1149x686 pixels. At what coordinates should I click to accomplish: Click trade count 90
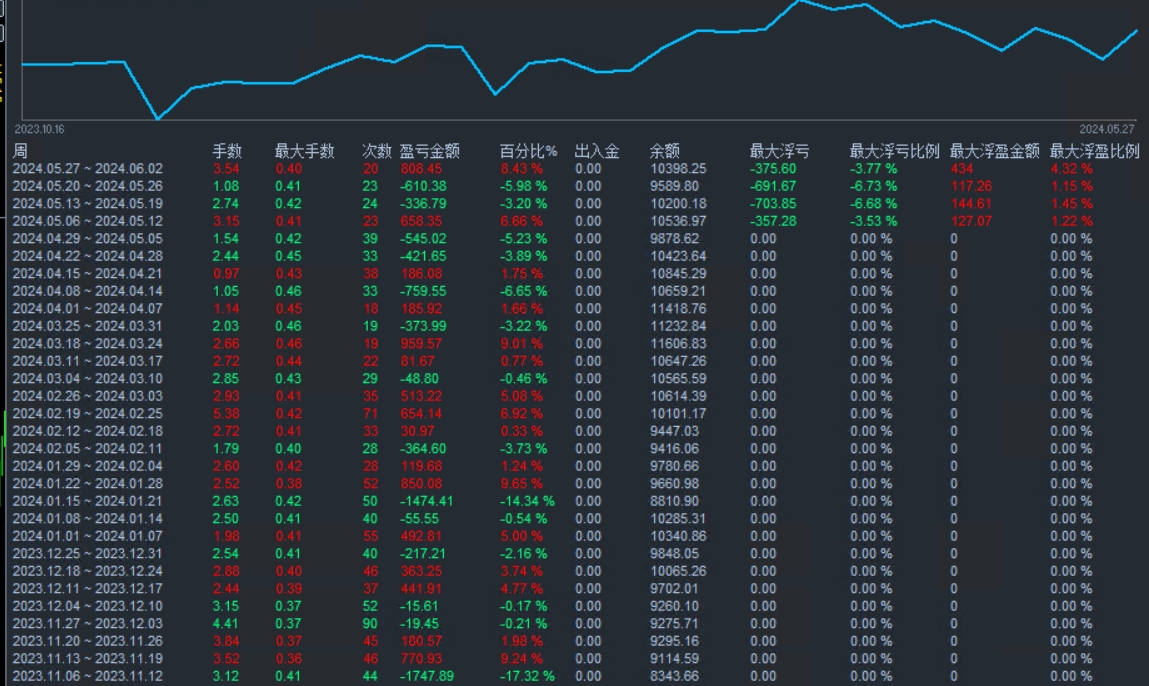point(370,624)
